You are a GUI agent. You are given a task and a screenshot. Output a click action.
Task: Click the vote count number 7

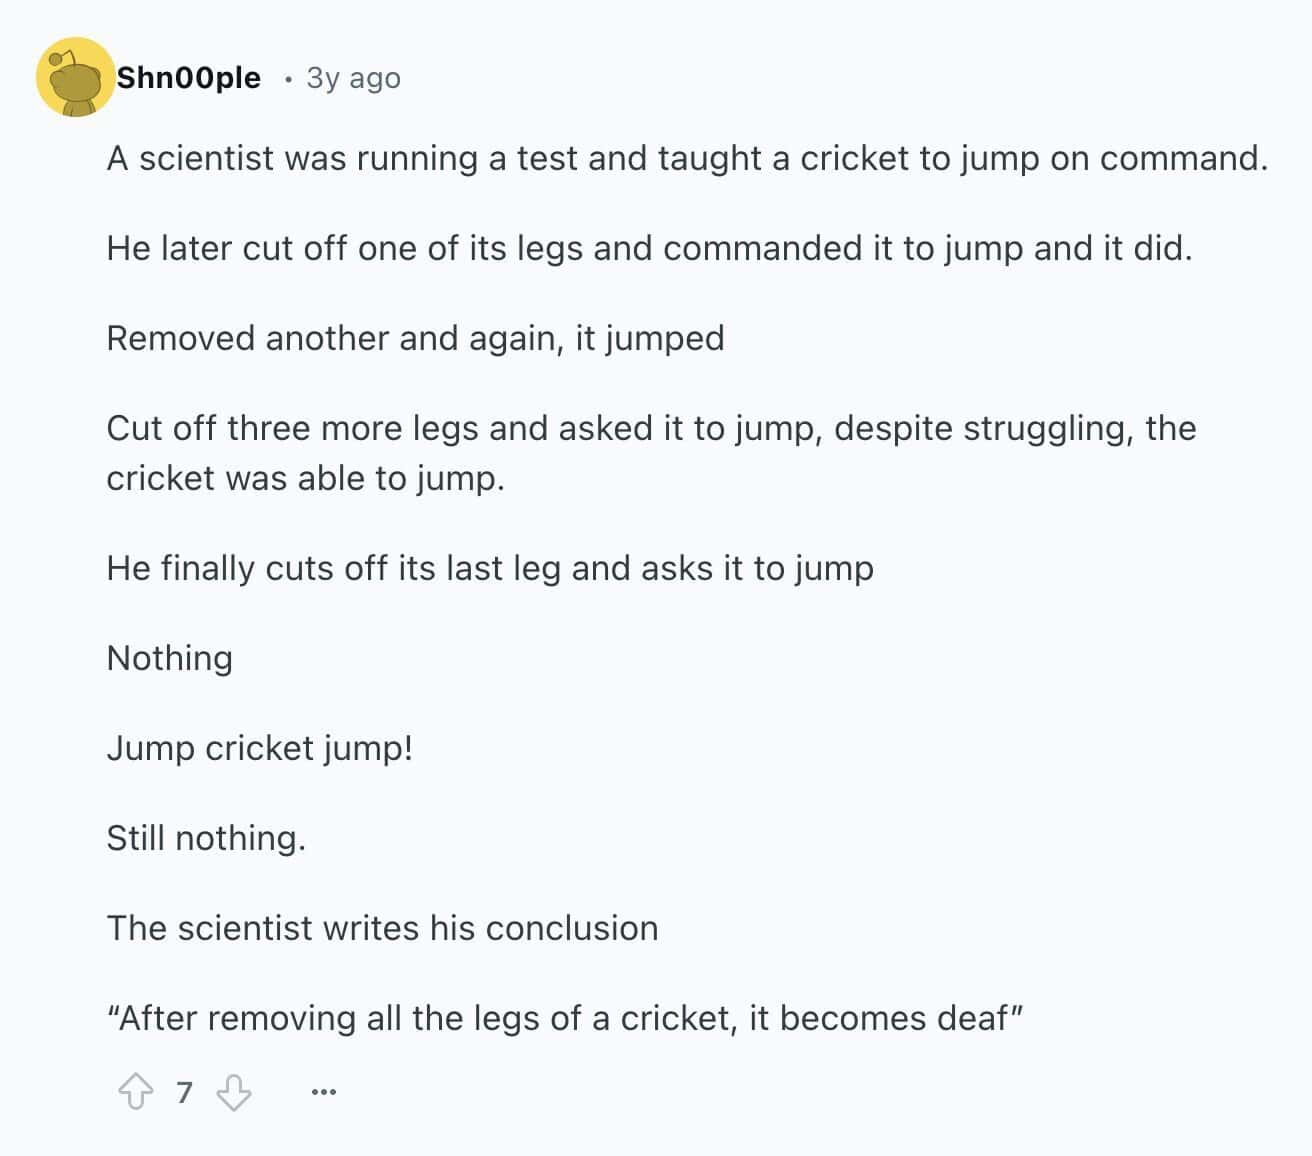[184, 1092]
